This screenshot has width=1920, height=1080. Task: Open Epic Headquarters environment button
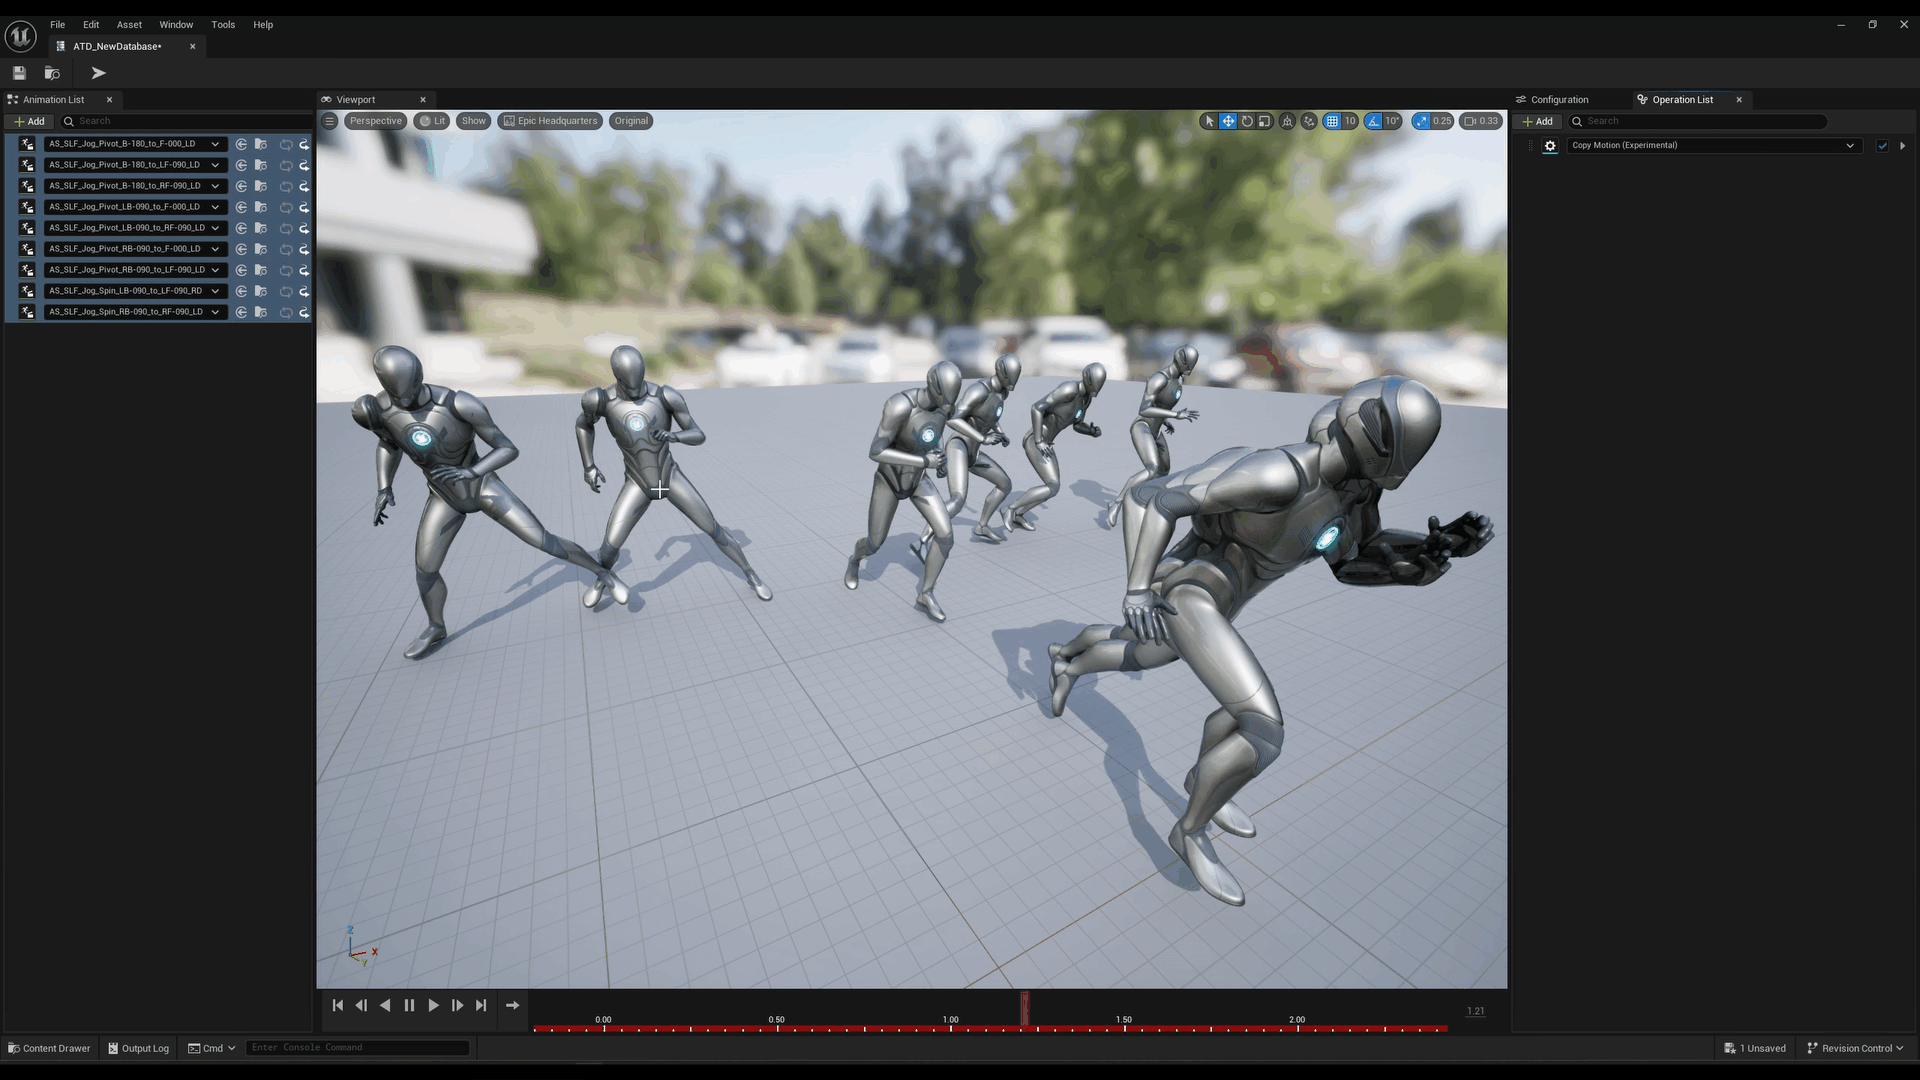[x=550, y=121]
